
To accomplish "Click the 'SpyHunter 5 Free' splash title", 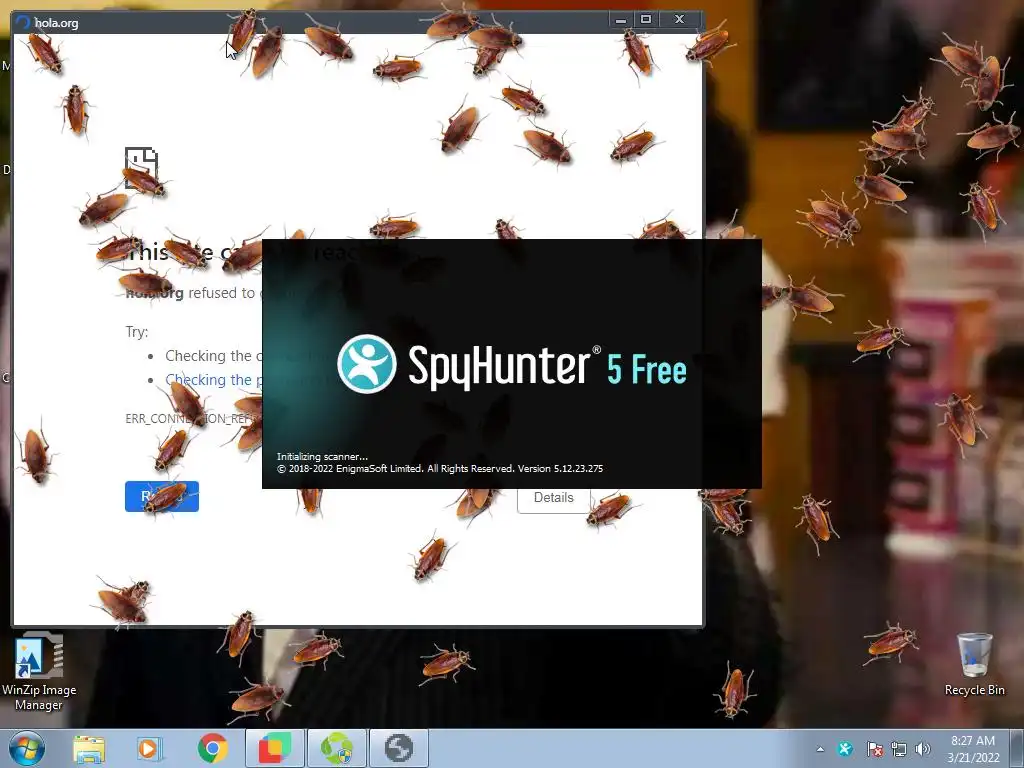I will 547,367.
